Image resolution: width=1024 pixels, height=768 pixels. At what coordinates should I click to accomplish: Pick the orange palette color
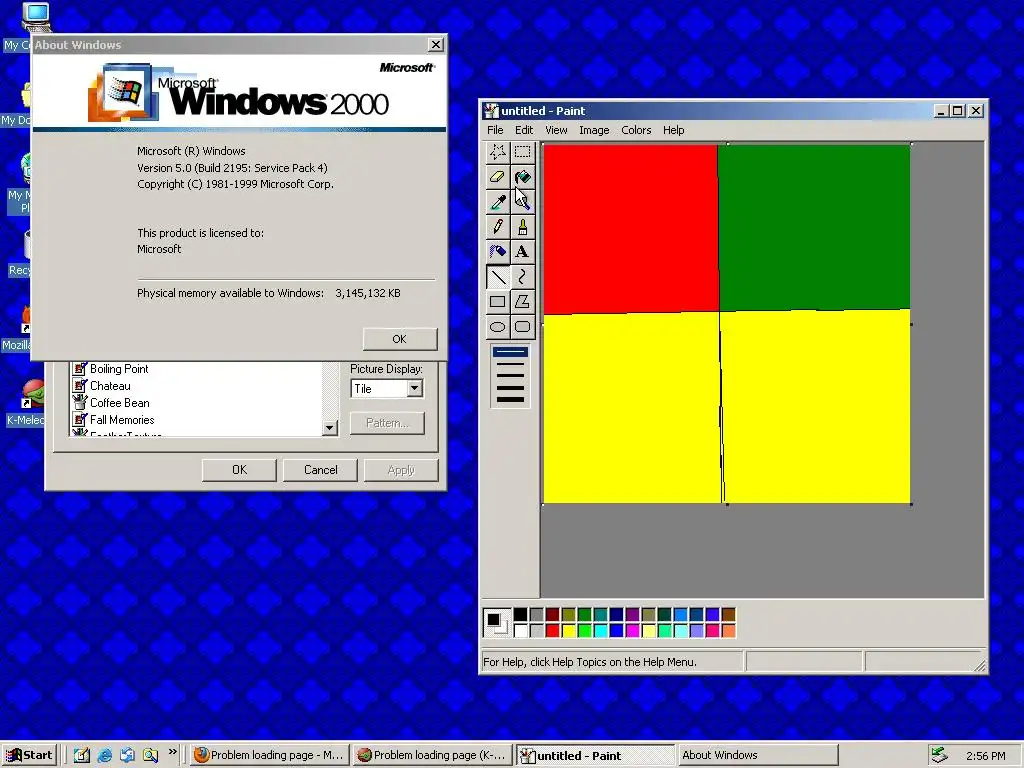728,630
